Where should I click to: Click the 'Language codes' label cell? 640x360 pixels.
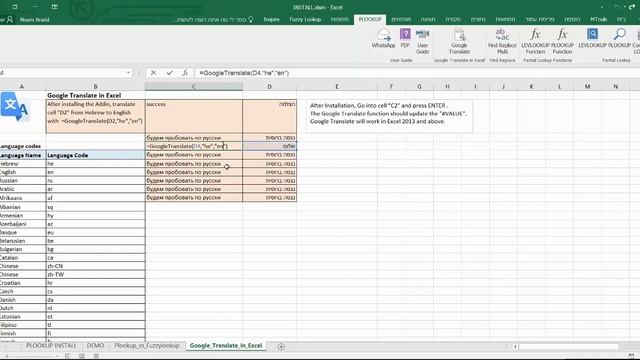click(23, 146)
